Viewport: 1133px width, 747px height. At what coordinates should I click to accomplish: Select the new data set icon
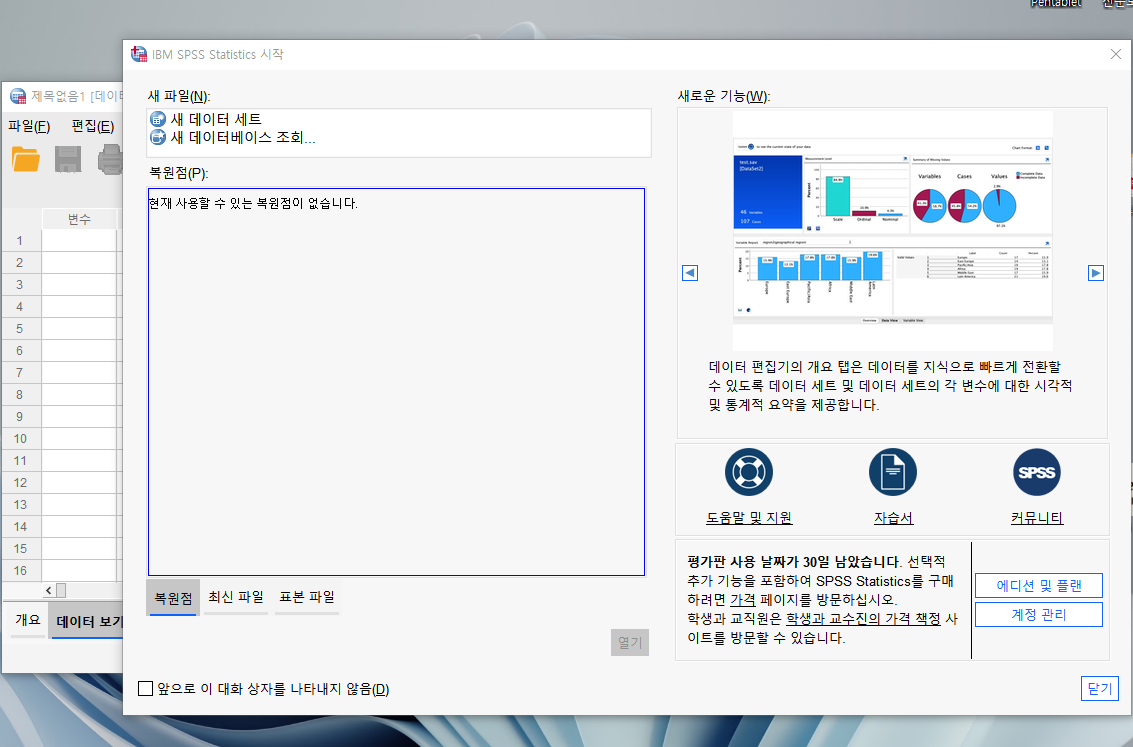point(158,119)
